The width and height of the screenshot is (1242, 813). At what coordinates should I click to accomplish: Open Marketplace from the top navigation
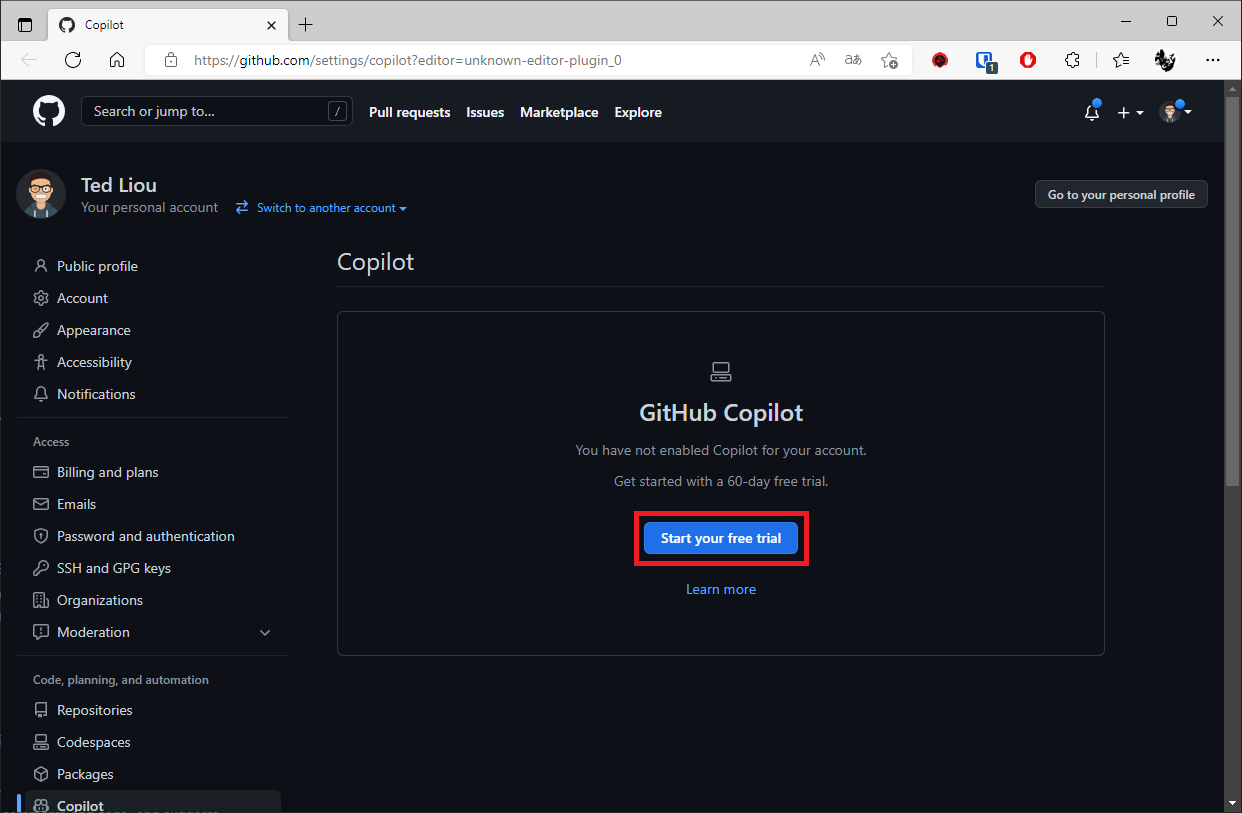[559, 112]
